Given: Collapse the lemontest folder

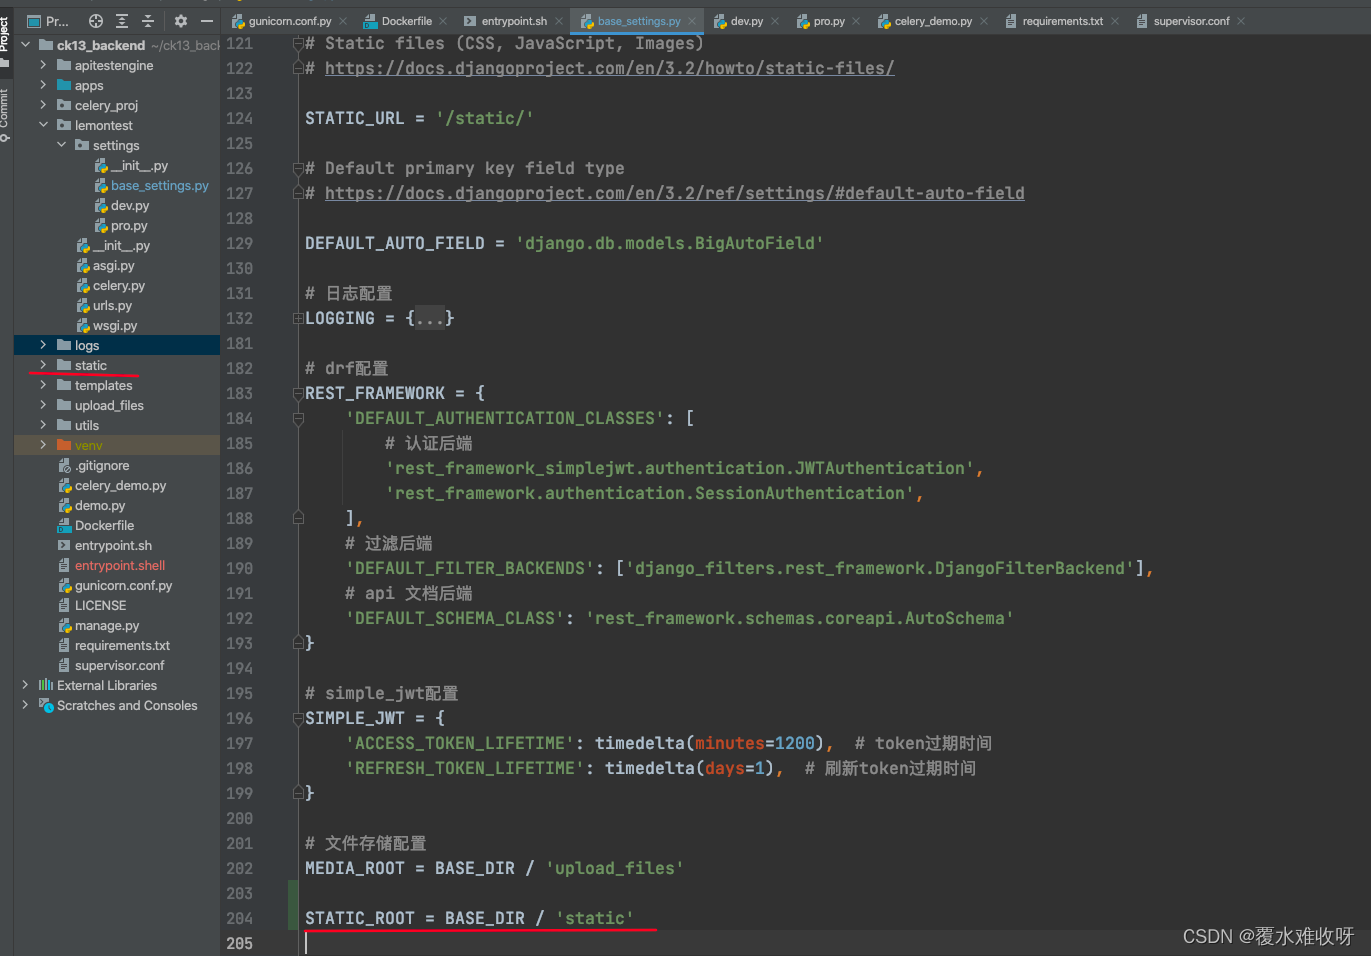Looking at the screenshot, I should 43,125.
